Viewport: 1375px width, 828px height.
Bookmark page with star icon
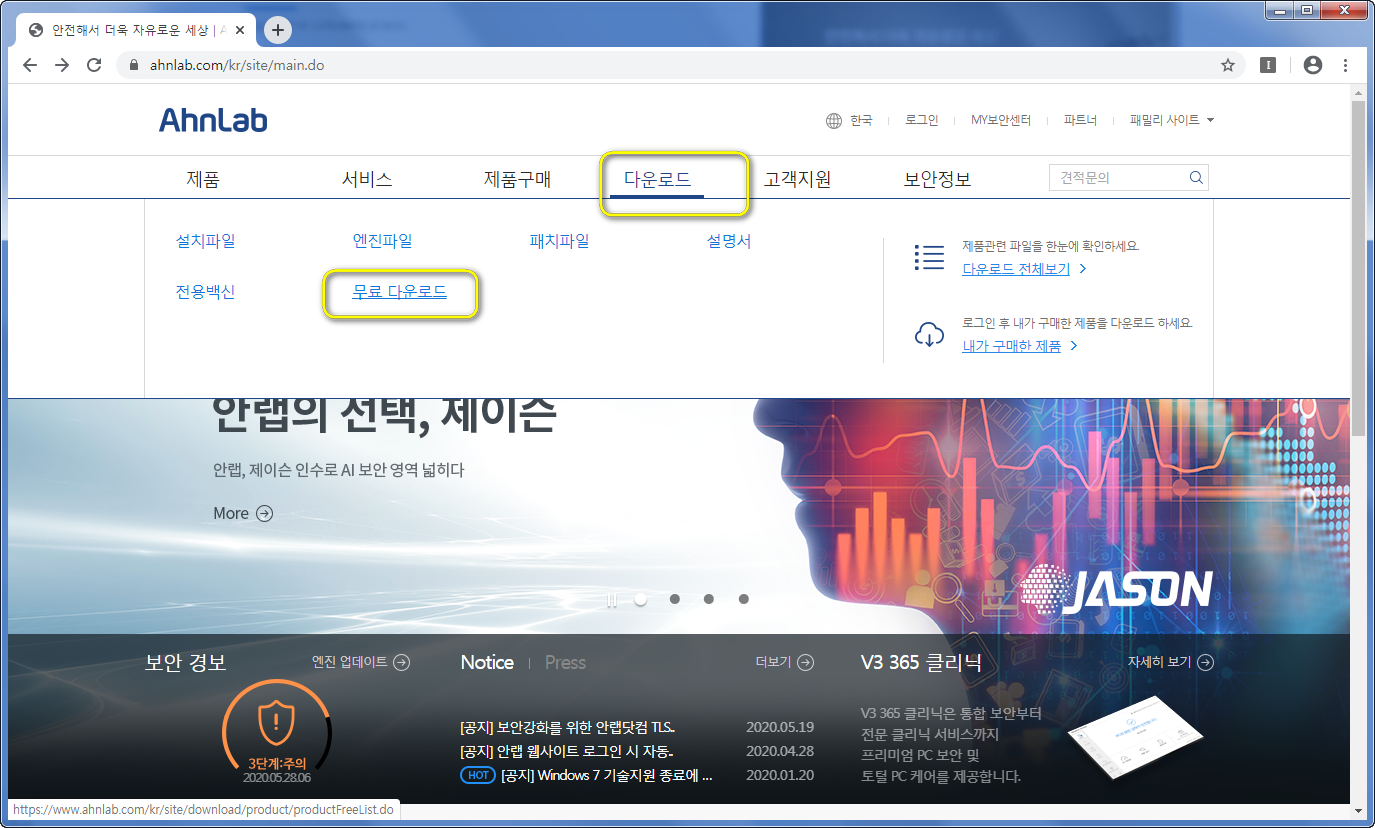1228,65
